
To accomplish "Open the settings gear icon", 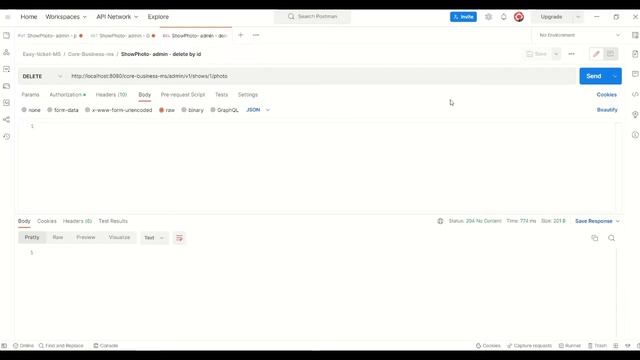I will tap(488, 17).
